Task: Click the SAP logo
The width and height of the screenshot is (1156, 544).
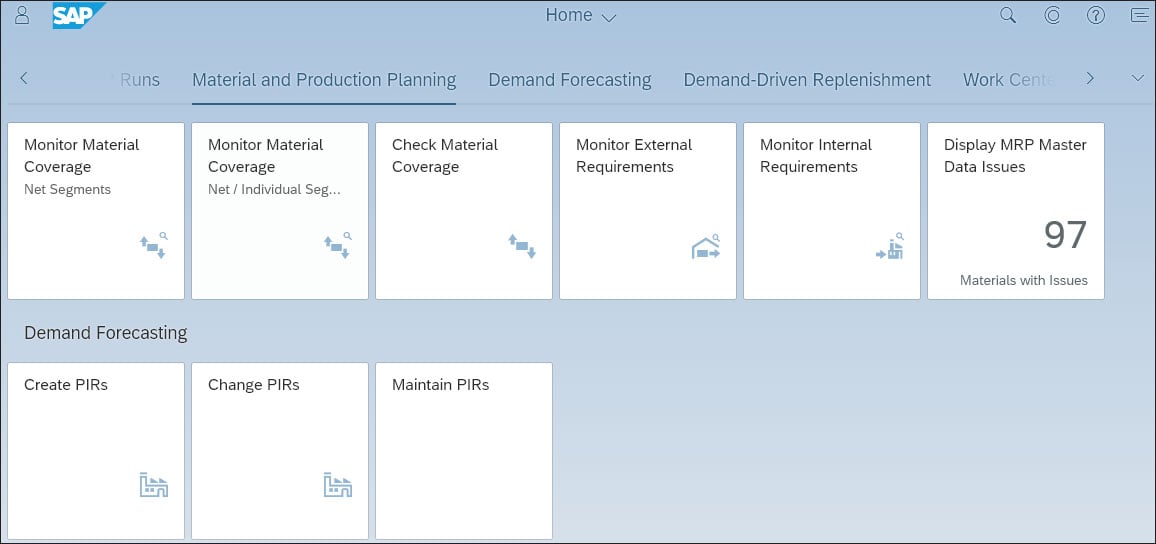Action: coord(78,15)
